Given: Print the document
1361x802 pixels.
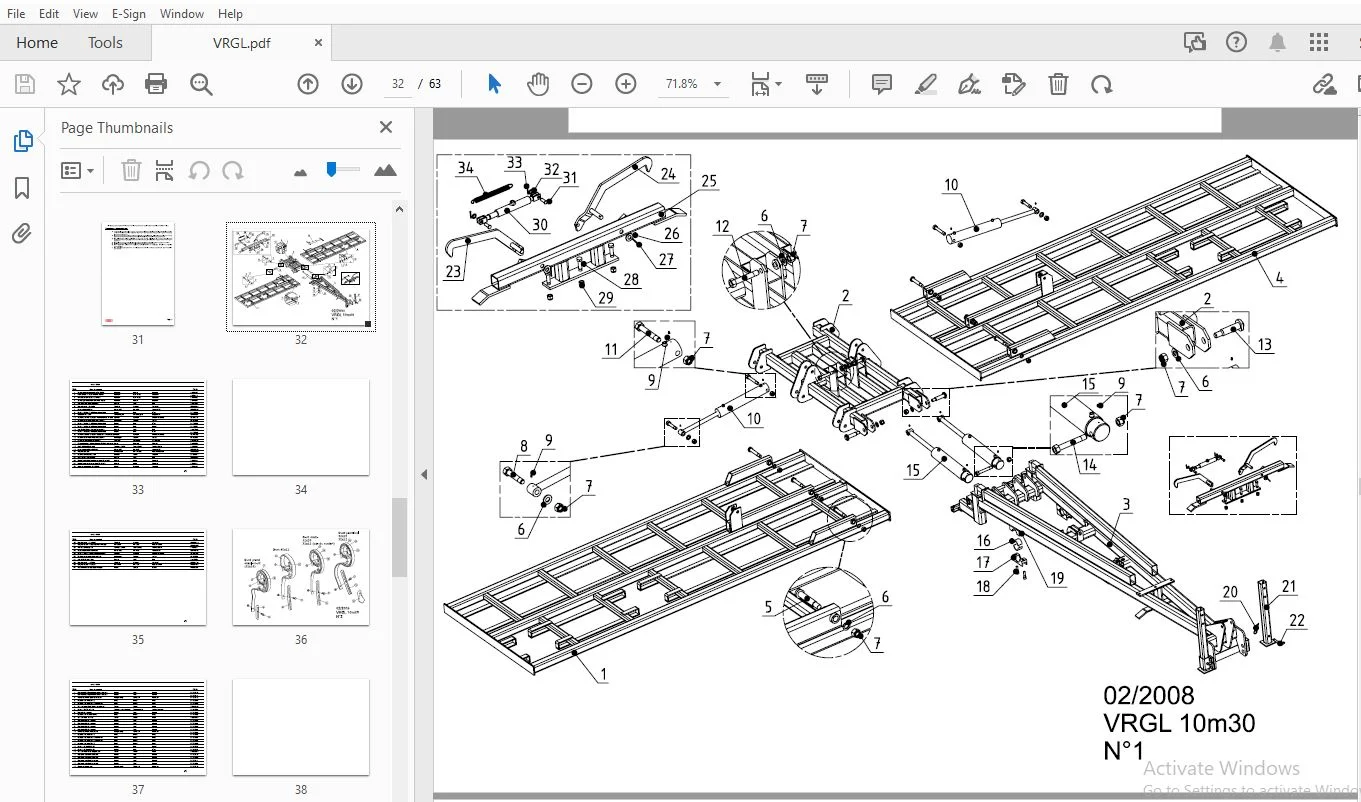Looking at the screenshot, I should pos(156,84).
